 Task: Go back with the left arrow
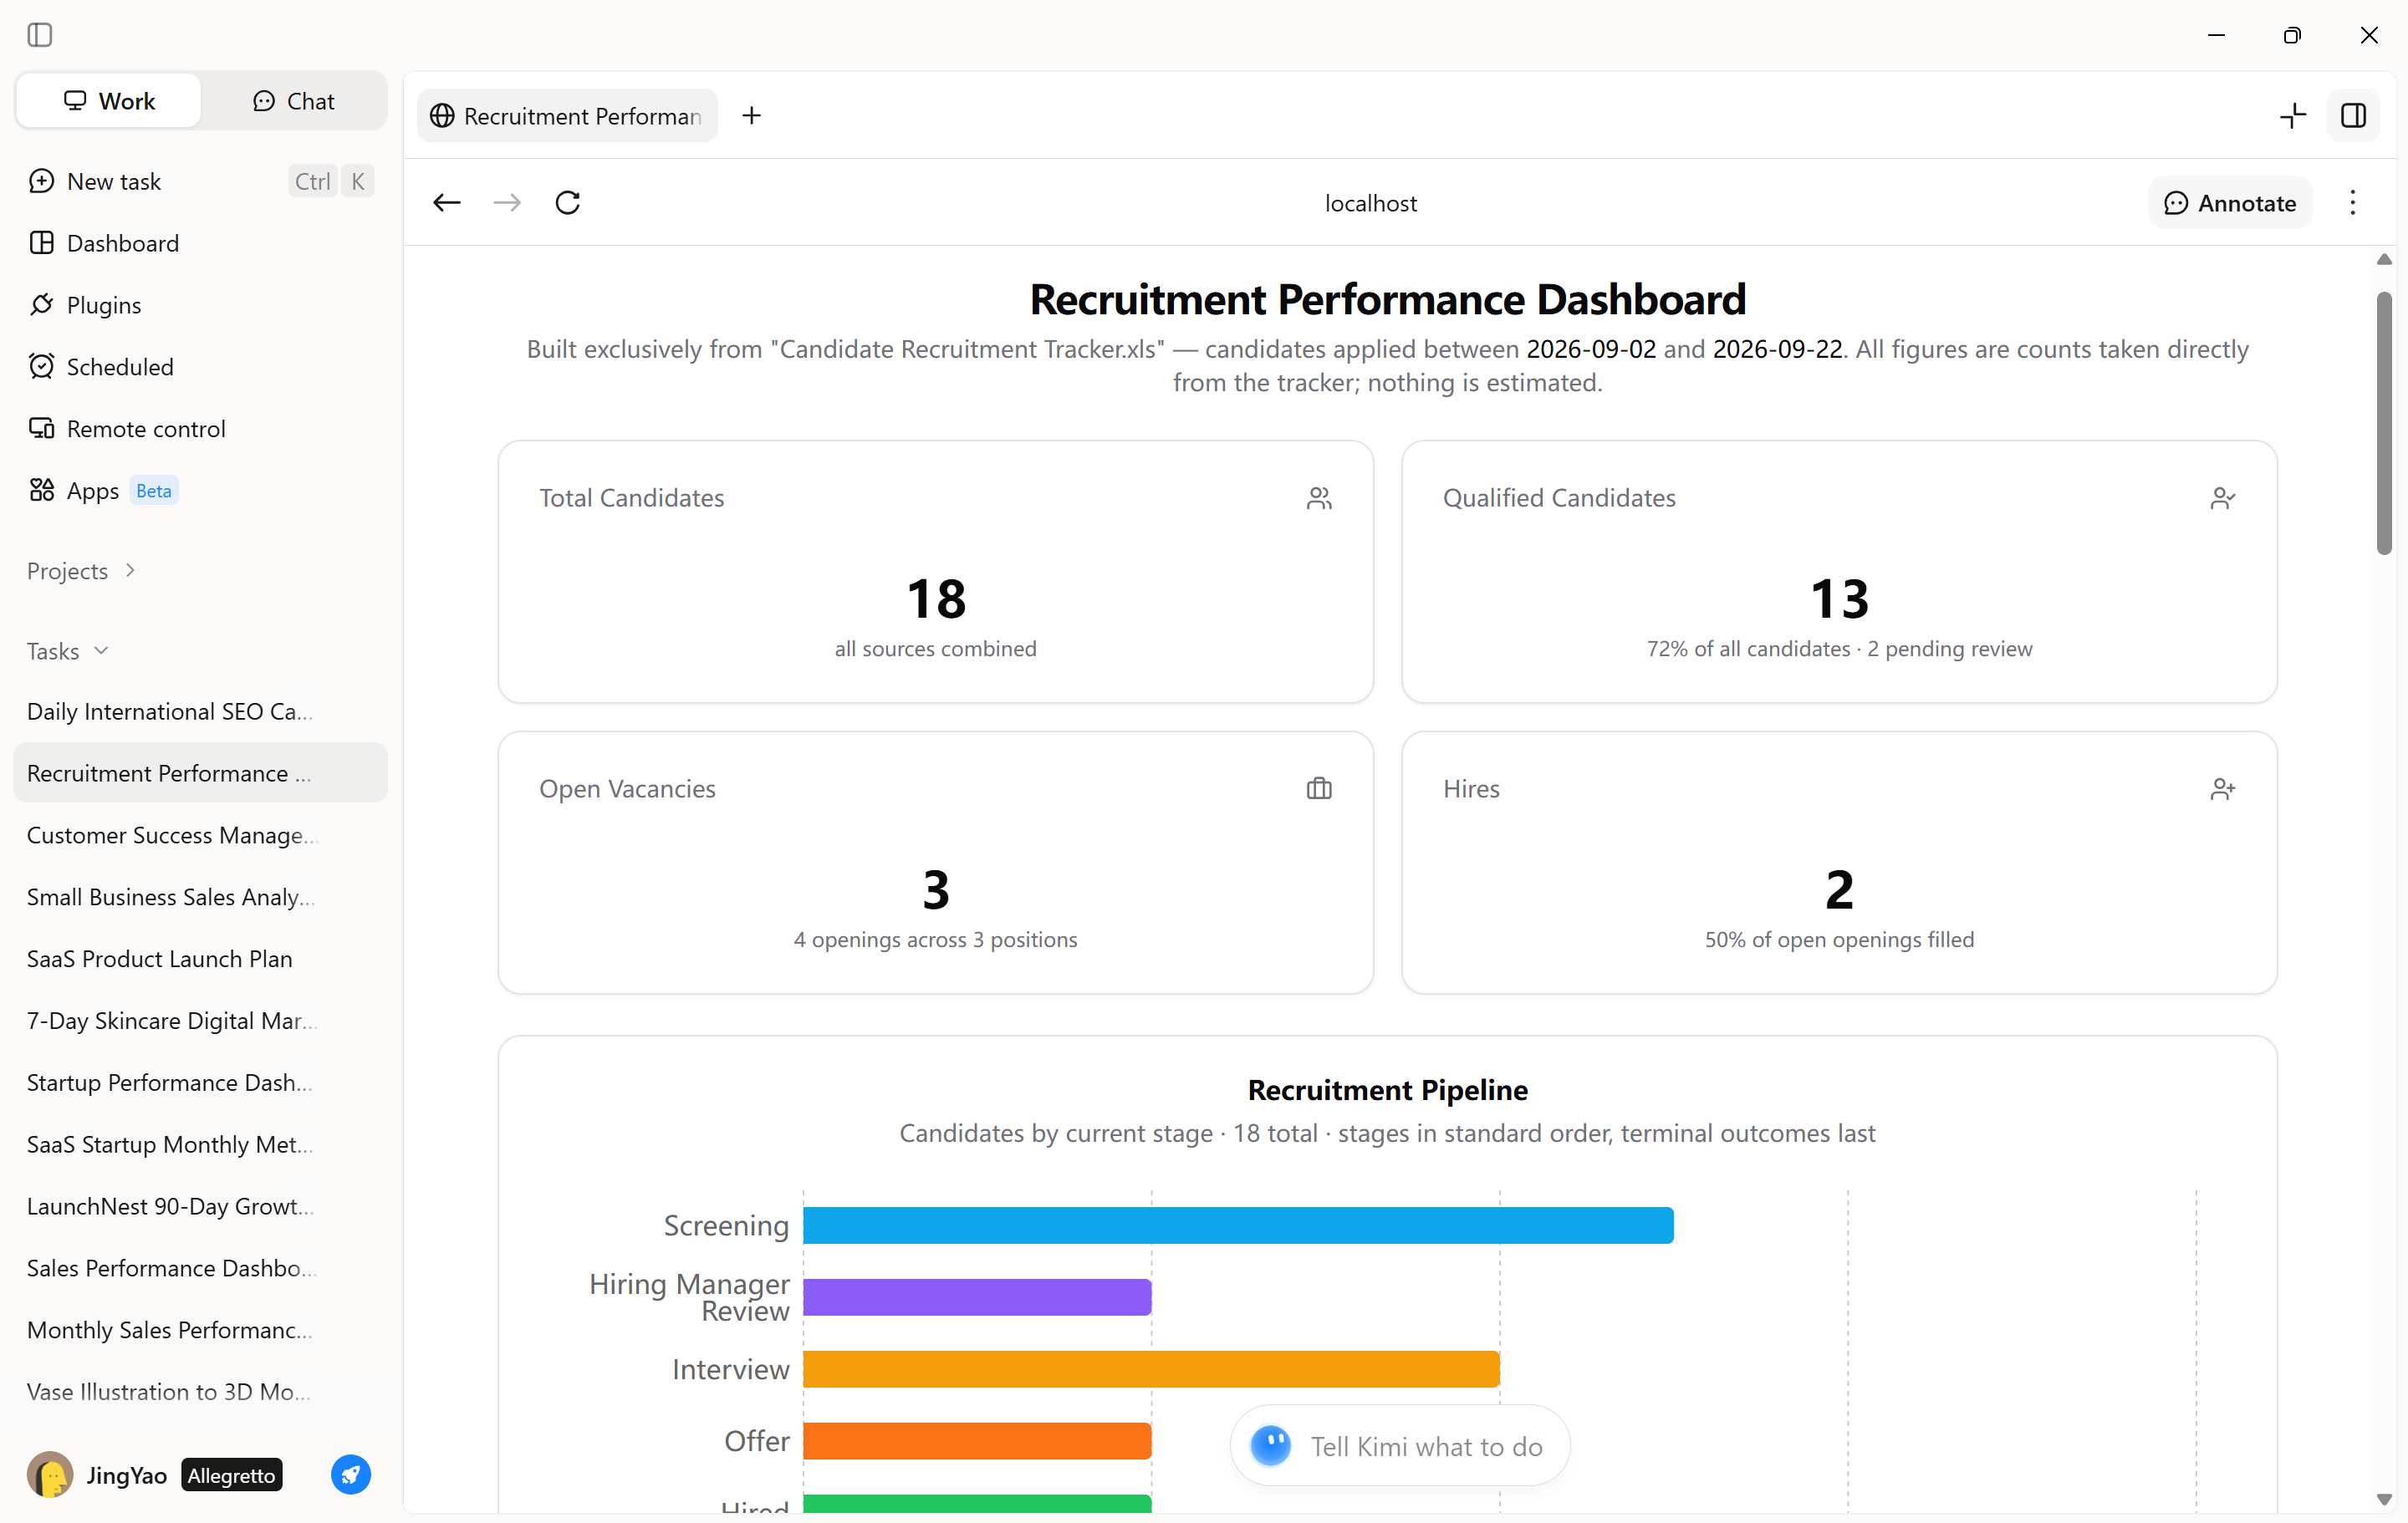(446, 203)
